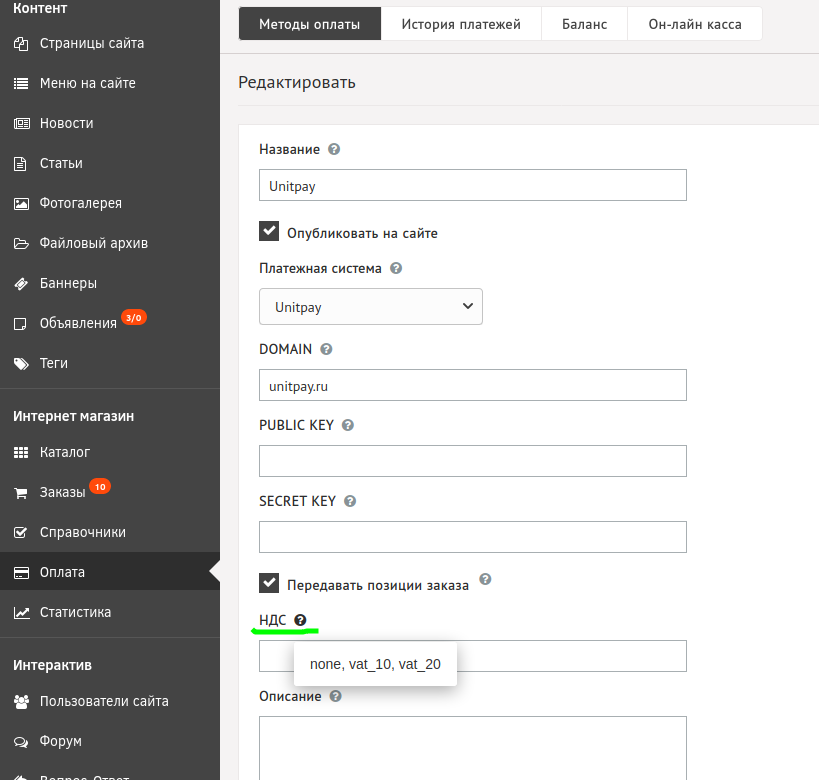Click the help icon beside PUBLIC KEY
The width and height of the screenshot is (819, 780).
pos(348,425)
